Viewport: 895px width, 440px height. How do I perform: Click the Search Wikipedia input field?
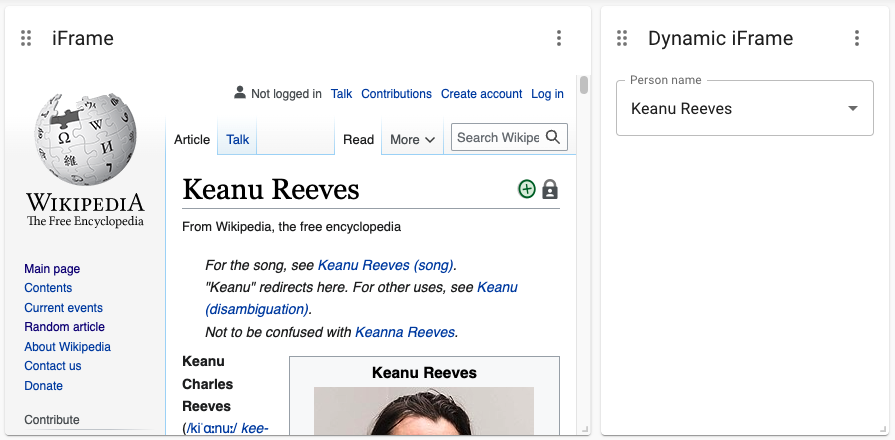click(x=498, y=137)
